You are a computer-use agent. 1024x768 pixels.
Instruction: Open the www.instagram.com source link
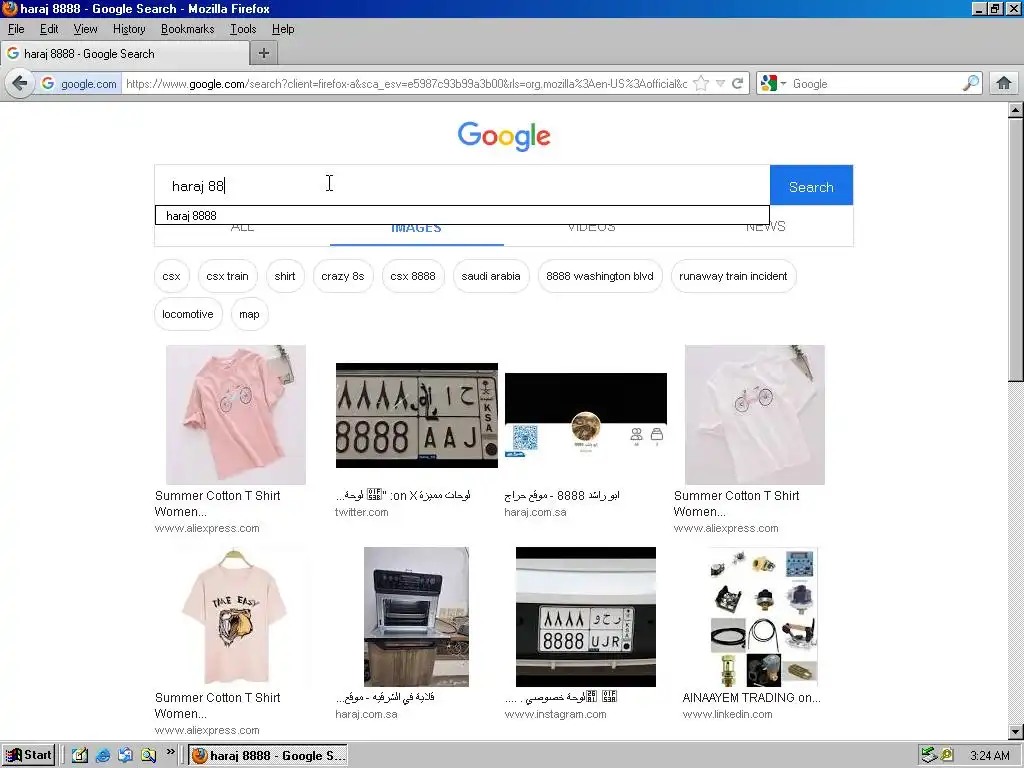point(555,714)
